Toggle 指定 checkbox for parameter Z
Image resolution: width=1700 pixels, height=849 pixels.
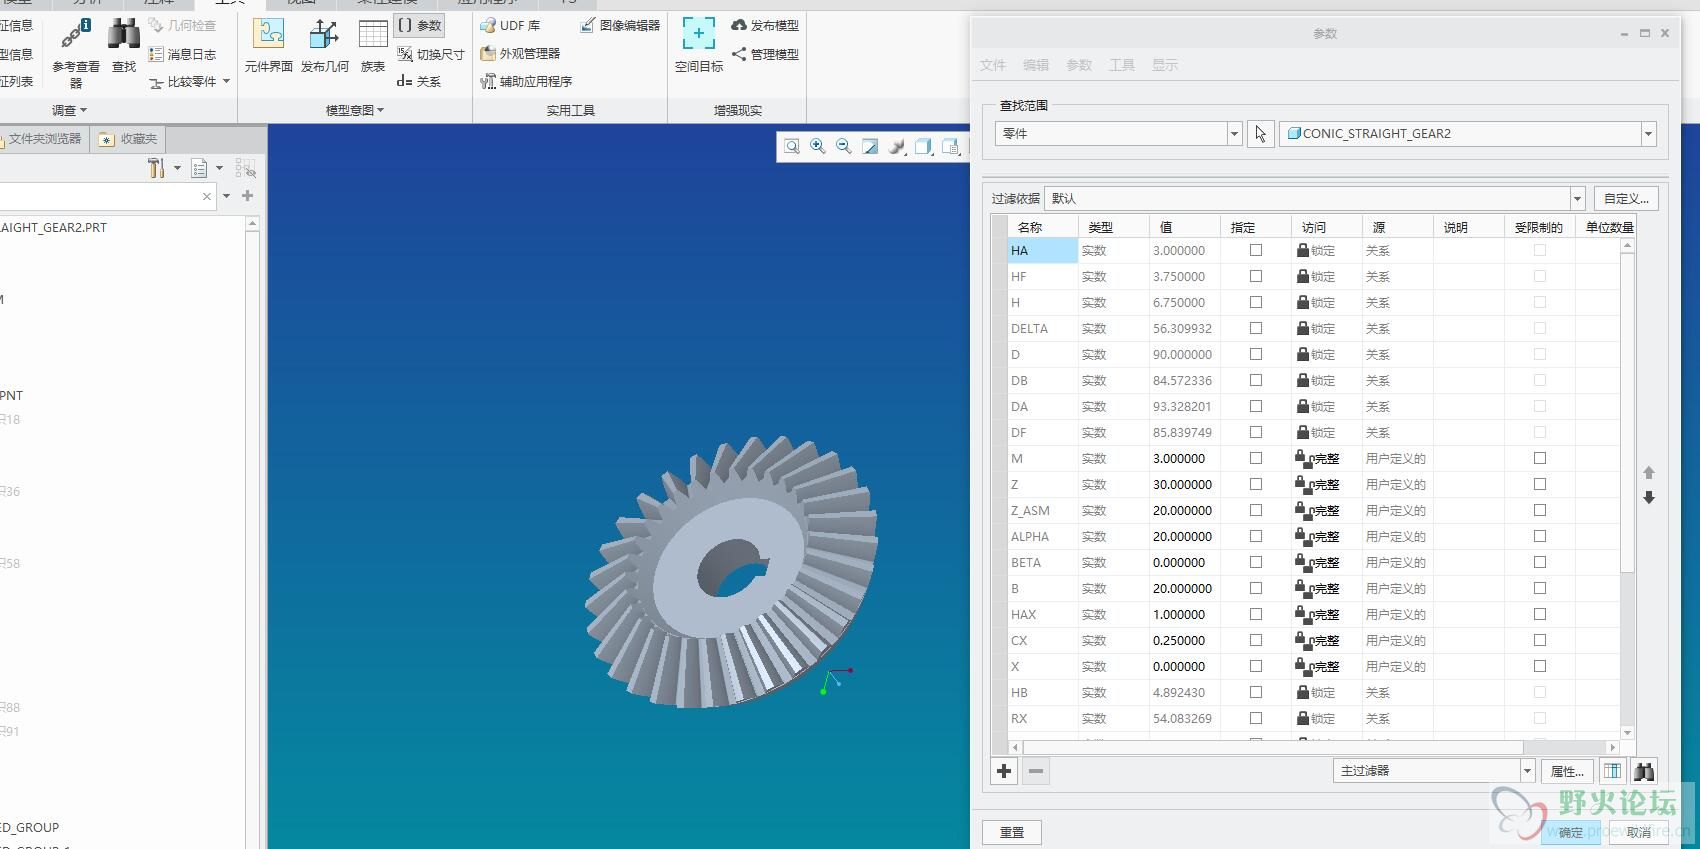tap(1256, 484)
